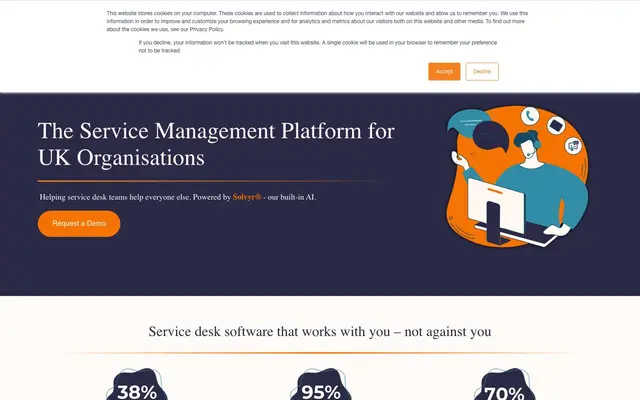Click the paragraph starting "If you decline, your information"

[x=318, y=47]
